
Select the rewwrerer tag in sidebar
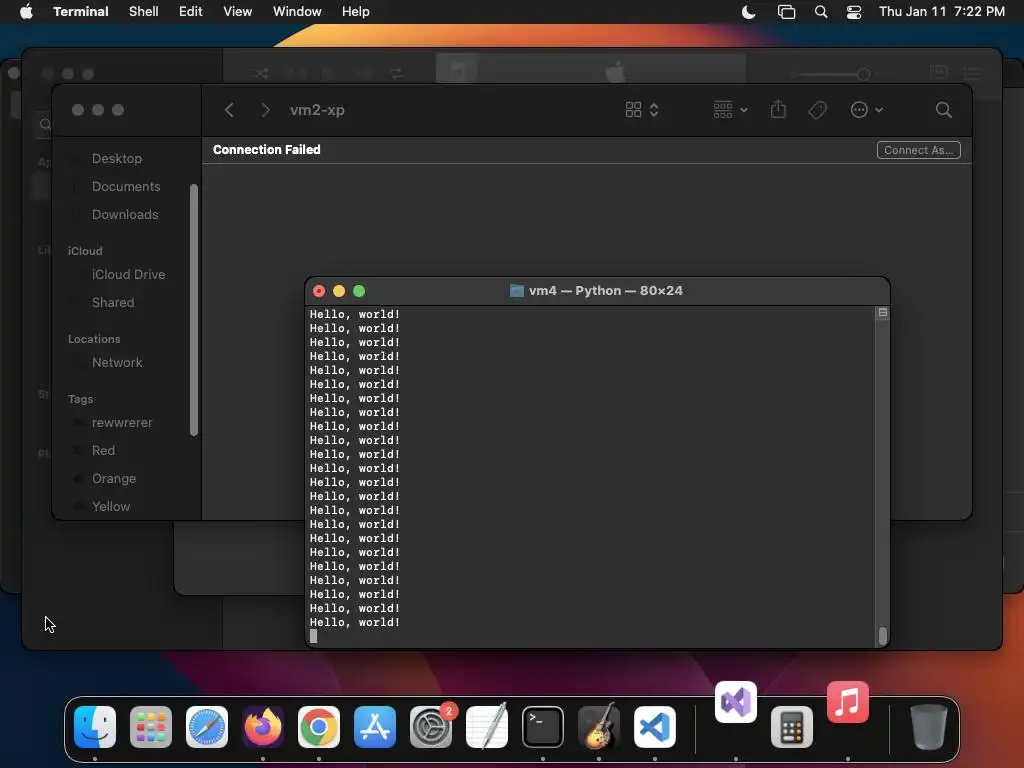pyautogui.click(x=121, y=423)
